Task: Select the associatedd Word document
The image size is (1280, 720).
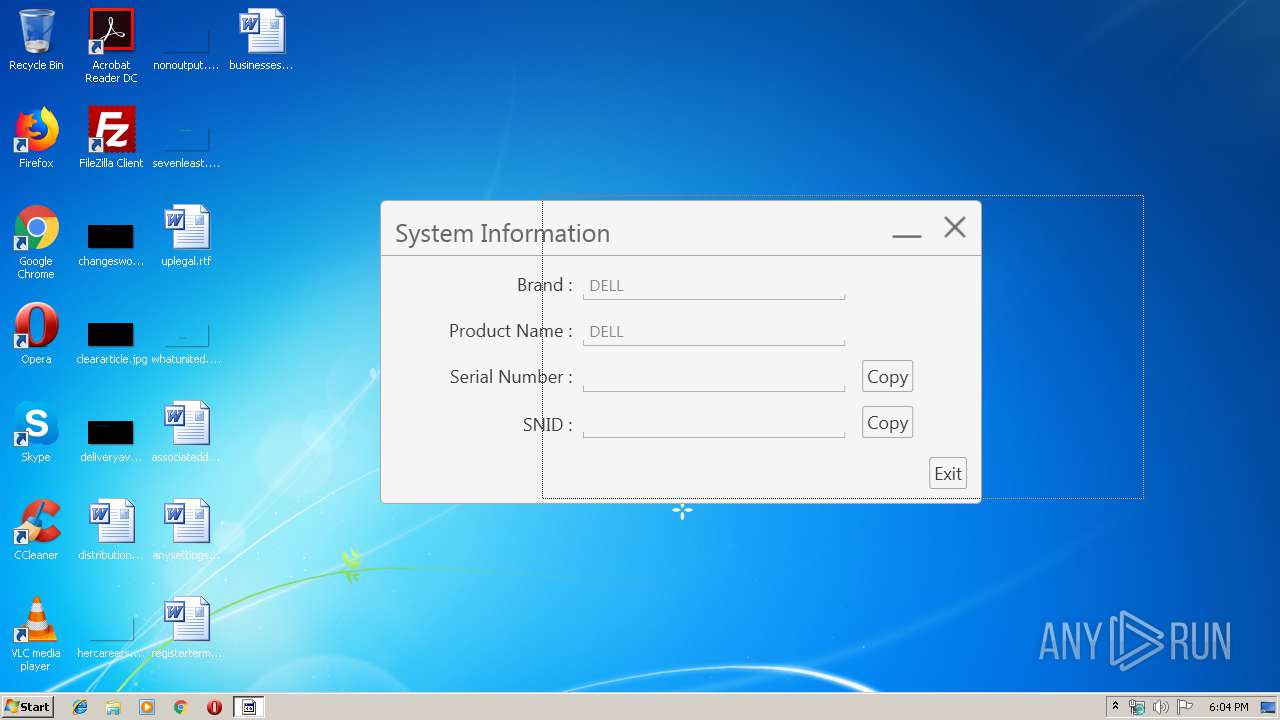Action: point(186,432)
